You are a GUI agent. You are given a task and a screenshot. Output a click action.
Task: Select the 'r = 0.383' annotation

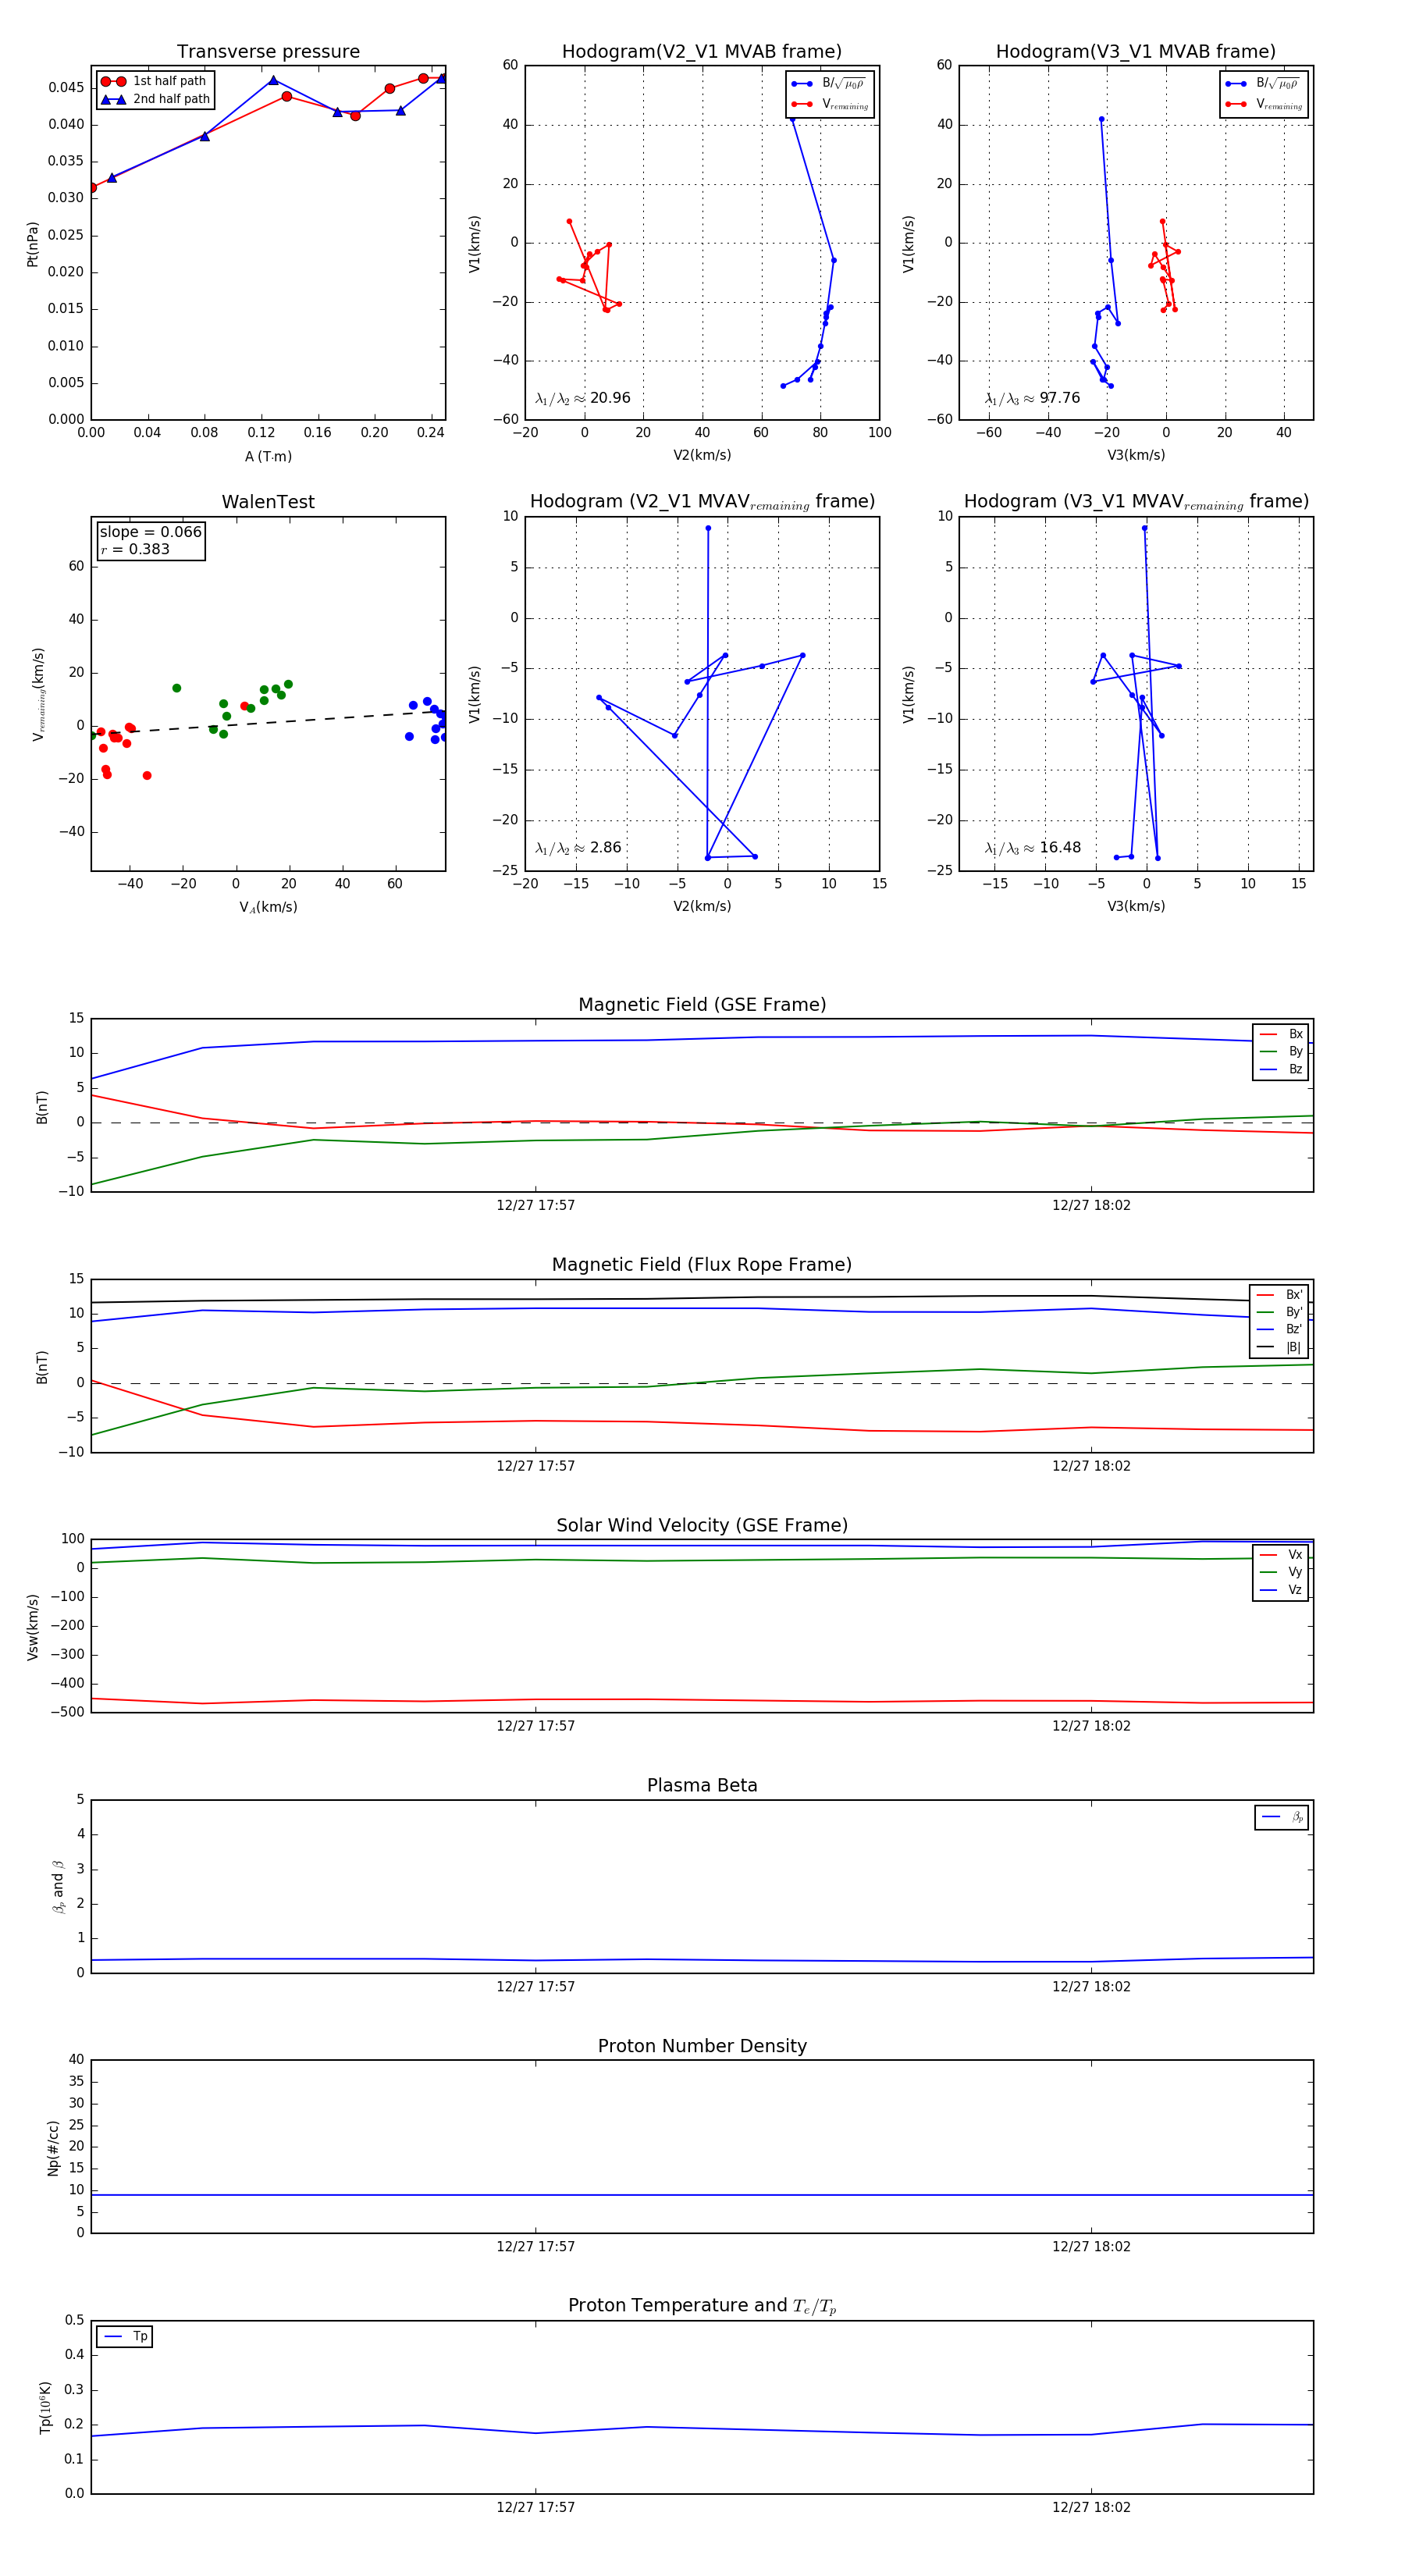[135, 549]
